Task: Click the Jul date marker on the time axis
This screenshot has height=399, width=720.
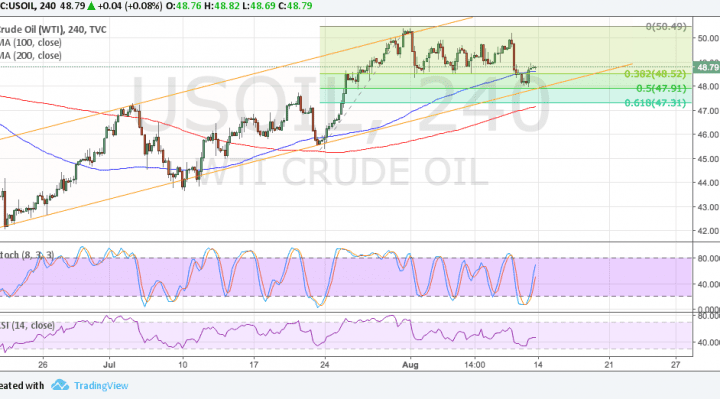Action: pyautogui.click(x=109, y=365)
